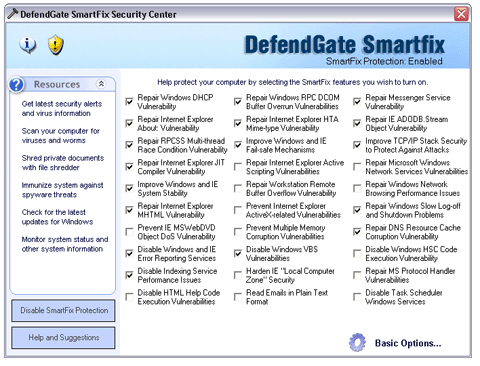The height and width of the screenshot is (366, 480).
Task: Toggle Repair RPCSS Multi-thread Race Condition checkbox
Action: click(x=129, y=145)
